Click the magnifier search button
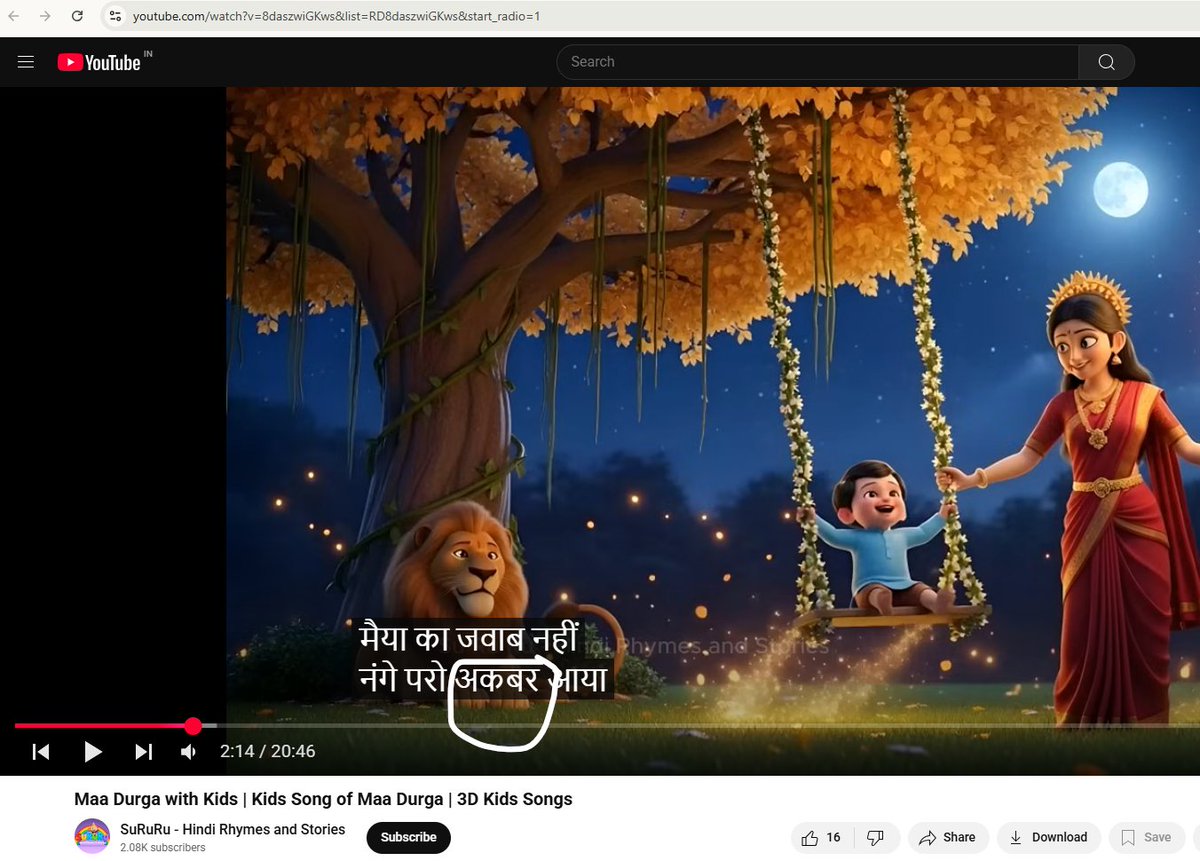 (x=1106, y=62)
